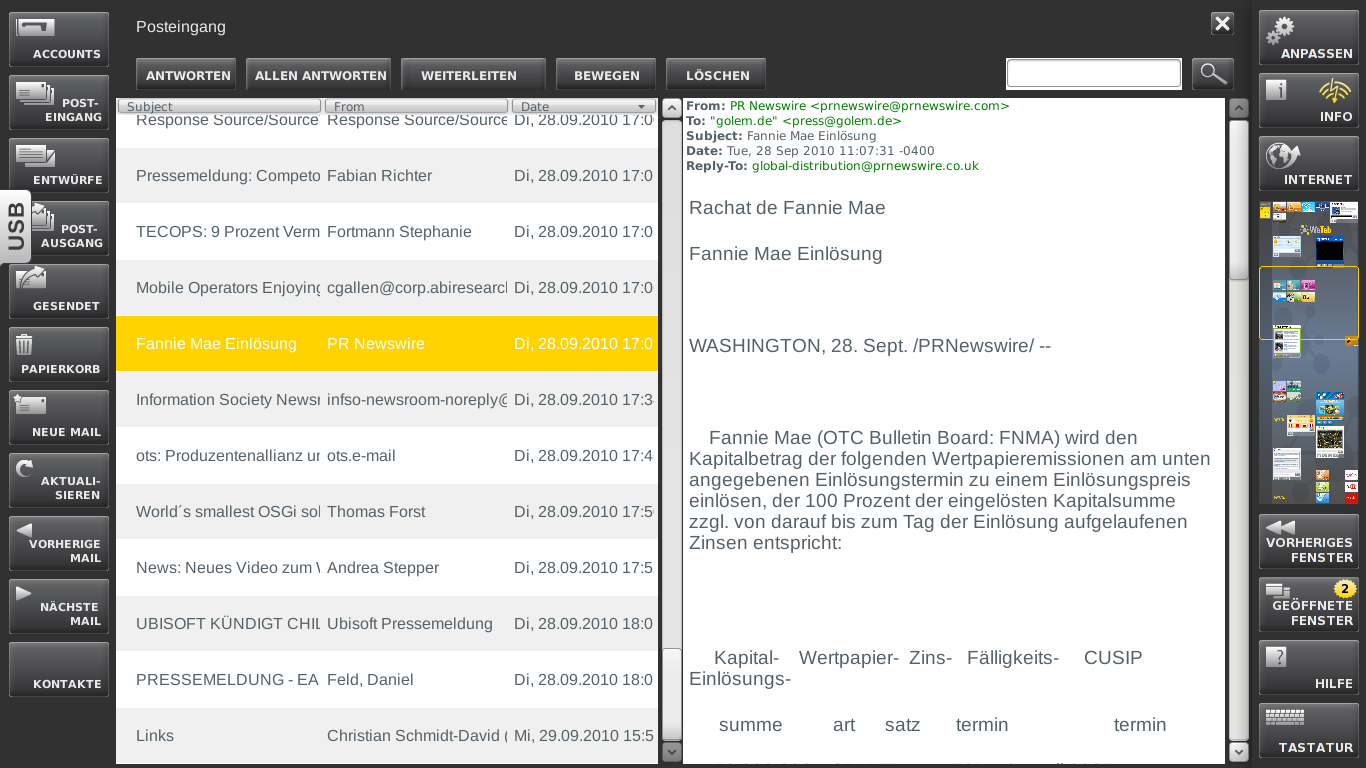Open the Anpassen settings gear
1366x768 pixels.
tap(1308, 39)
